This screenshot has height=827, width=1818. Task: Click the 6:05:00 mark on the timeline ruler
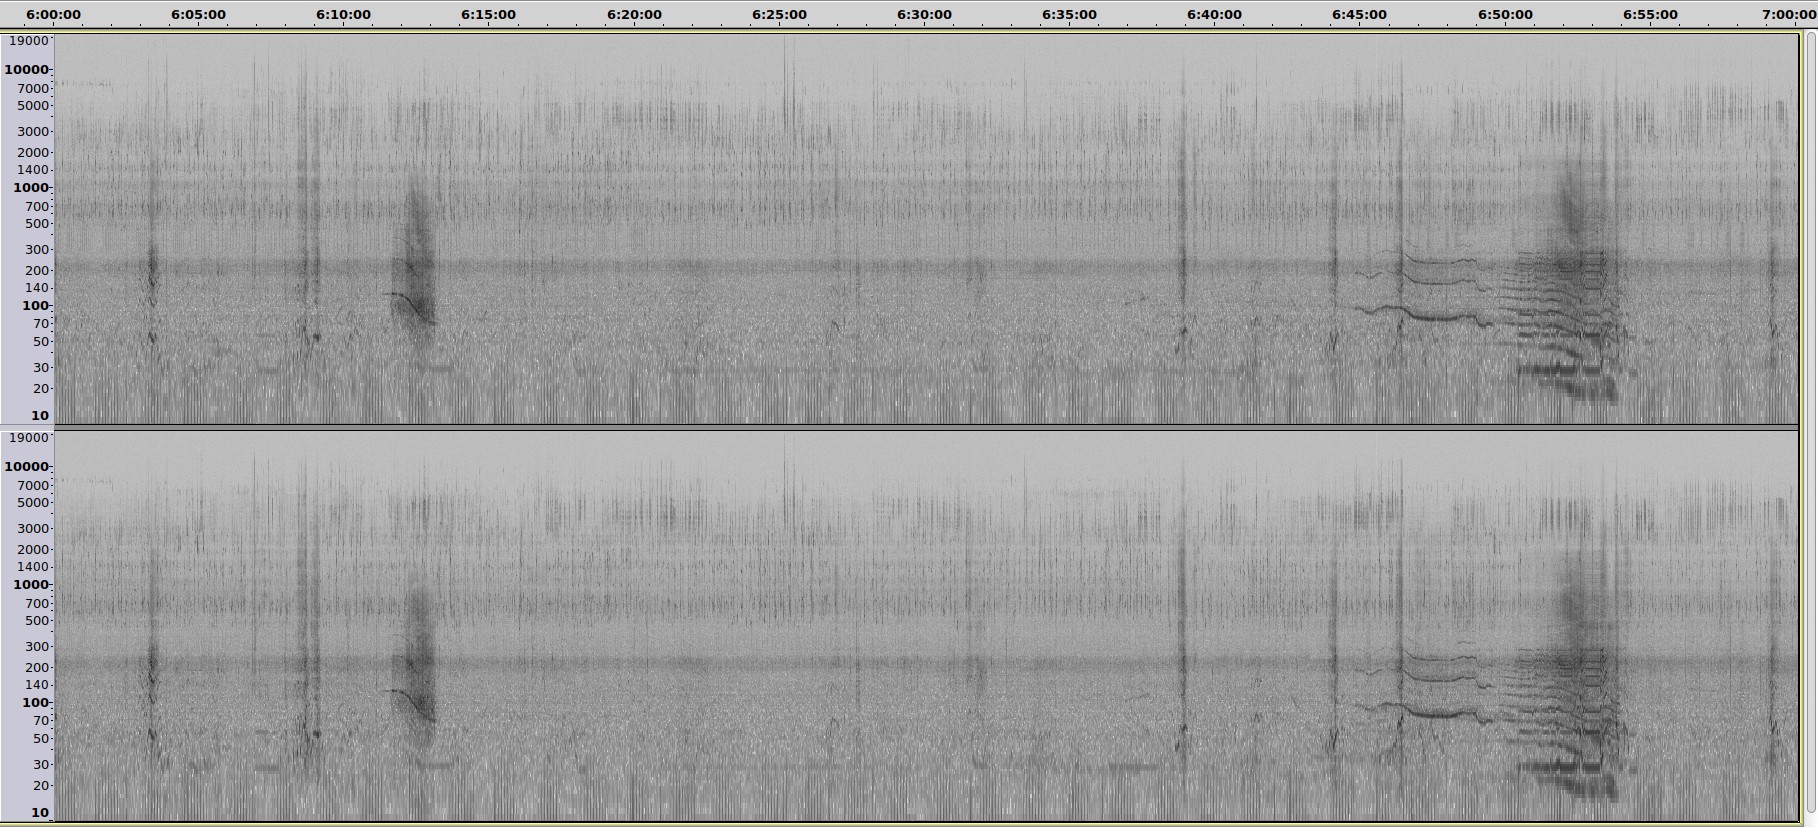click(198, 15)
